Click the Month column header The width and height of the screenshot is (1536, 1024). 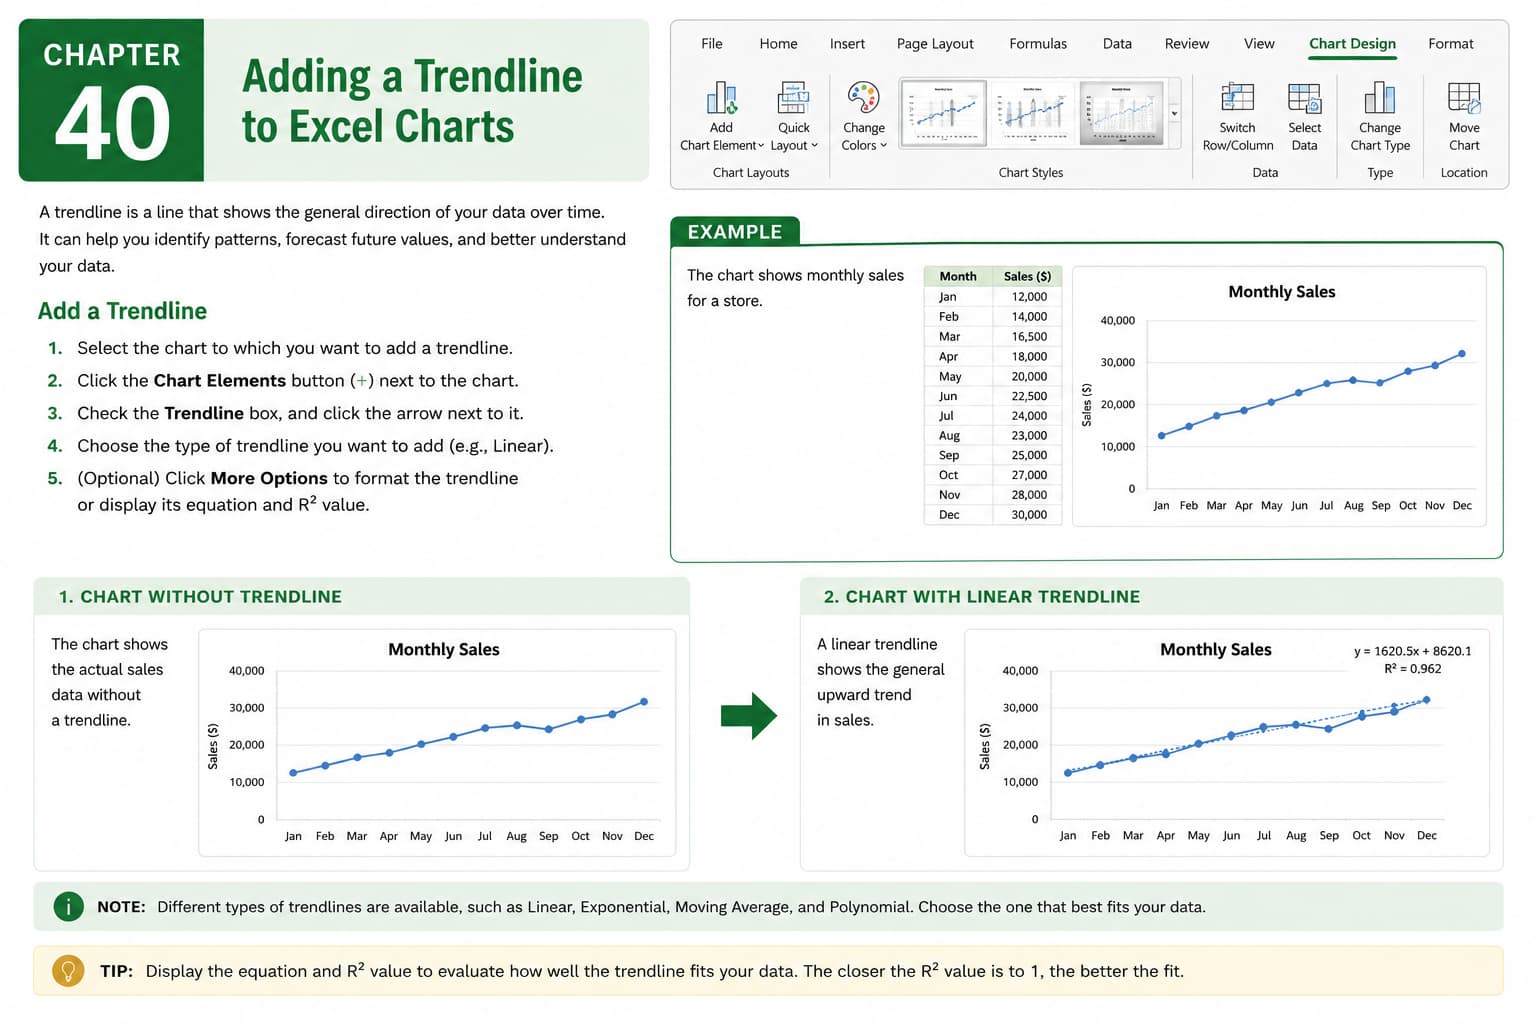[x=958, y=277]
